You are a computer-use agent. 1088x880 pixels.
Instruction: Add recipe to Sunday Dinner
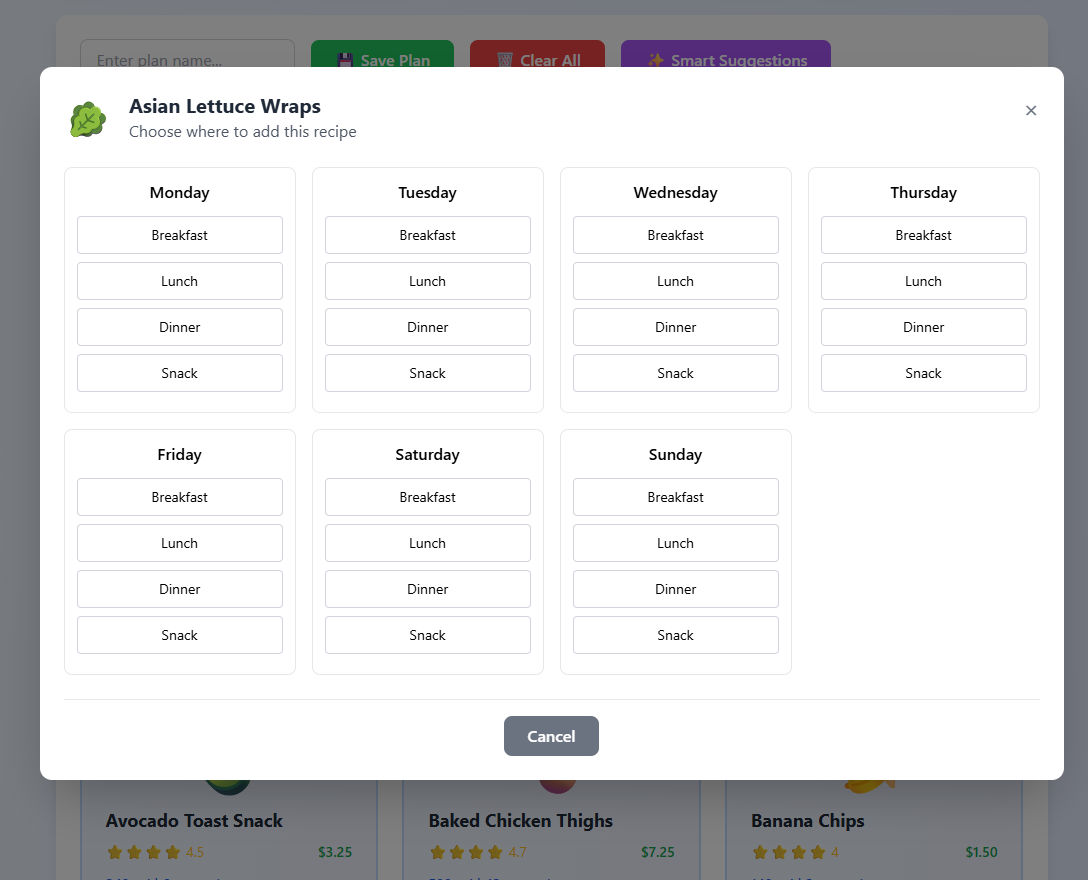pos(676,589)
